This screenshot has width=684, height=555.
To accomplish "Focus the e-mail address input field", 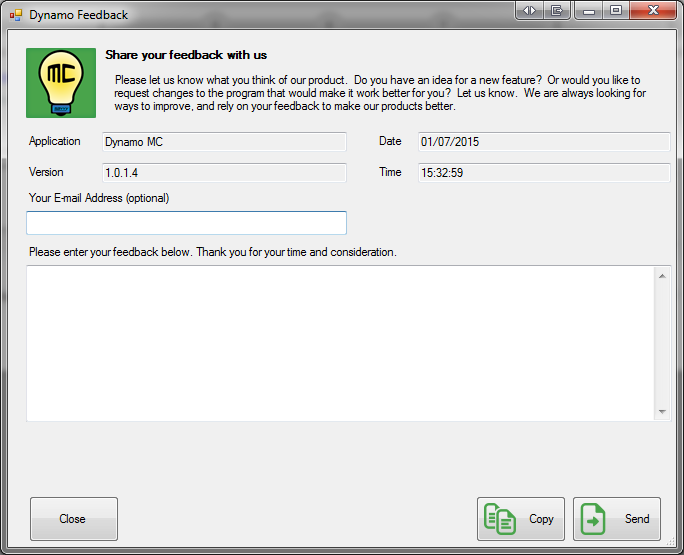I will pyautogui.click(x=186, y=223).
